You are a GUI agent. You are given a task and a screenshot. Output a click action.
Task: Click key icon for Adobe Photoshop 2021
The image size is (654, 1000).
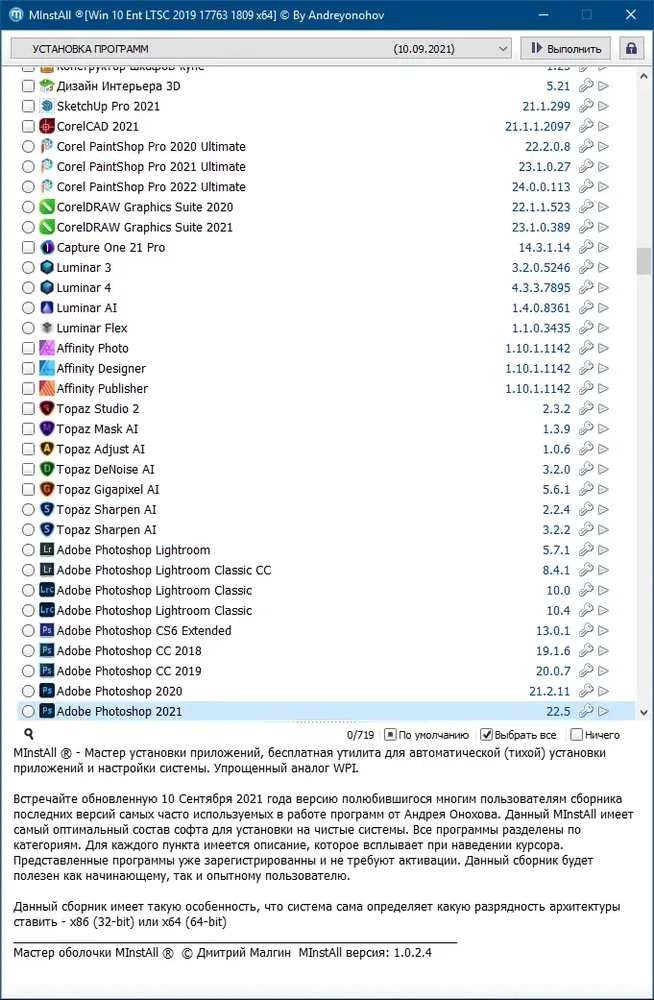click(x=586, y=711)
